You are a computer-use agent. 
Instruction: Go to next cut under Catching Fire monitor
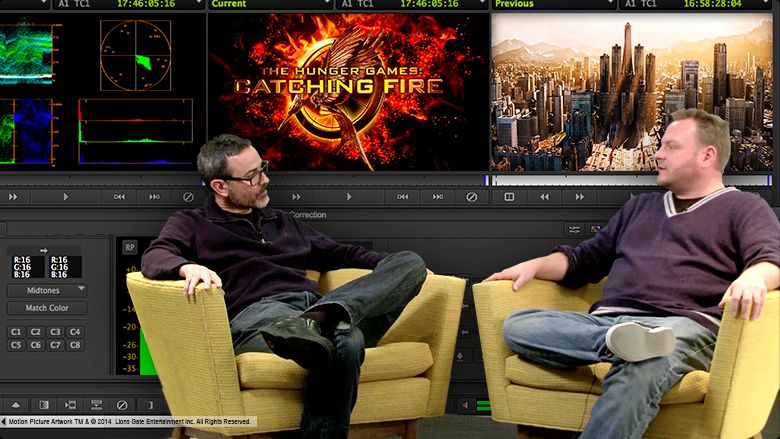438,197
